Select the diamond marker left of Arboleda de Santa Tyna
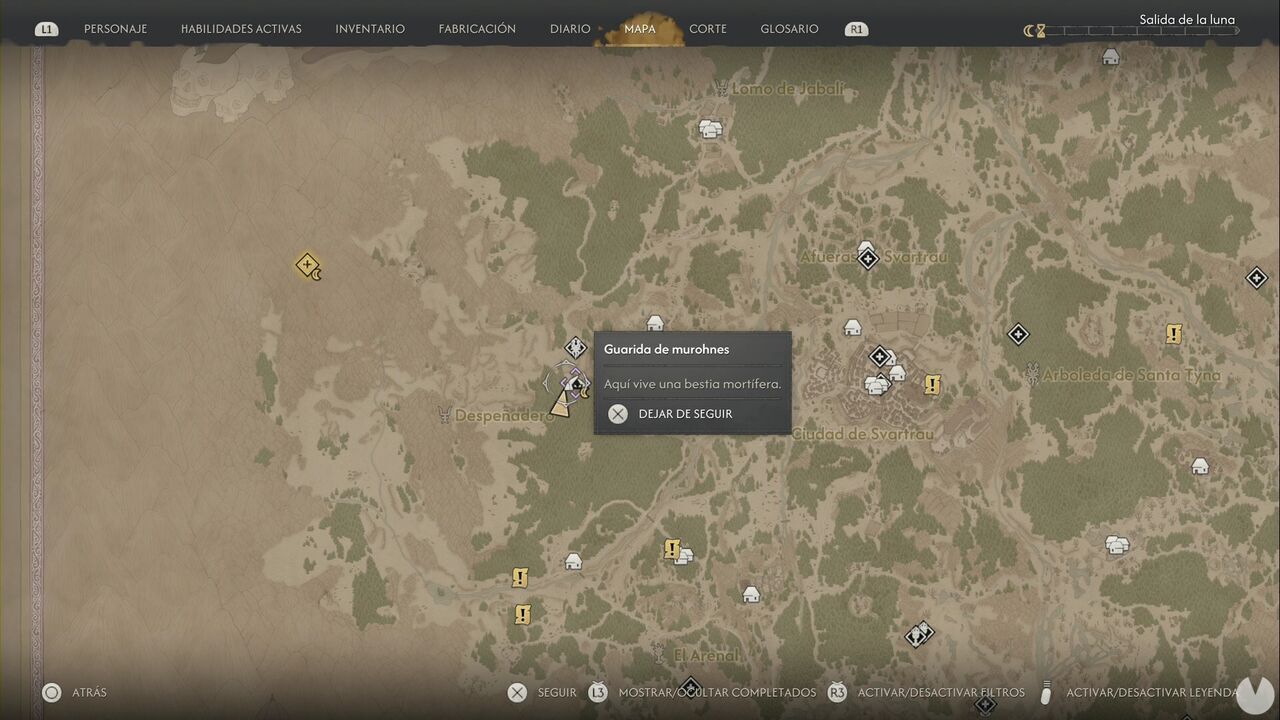1280x720 pixels. pyautogui.click(x=1018, y=334)
